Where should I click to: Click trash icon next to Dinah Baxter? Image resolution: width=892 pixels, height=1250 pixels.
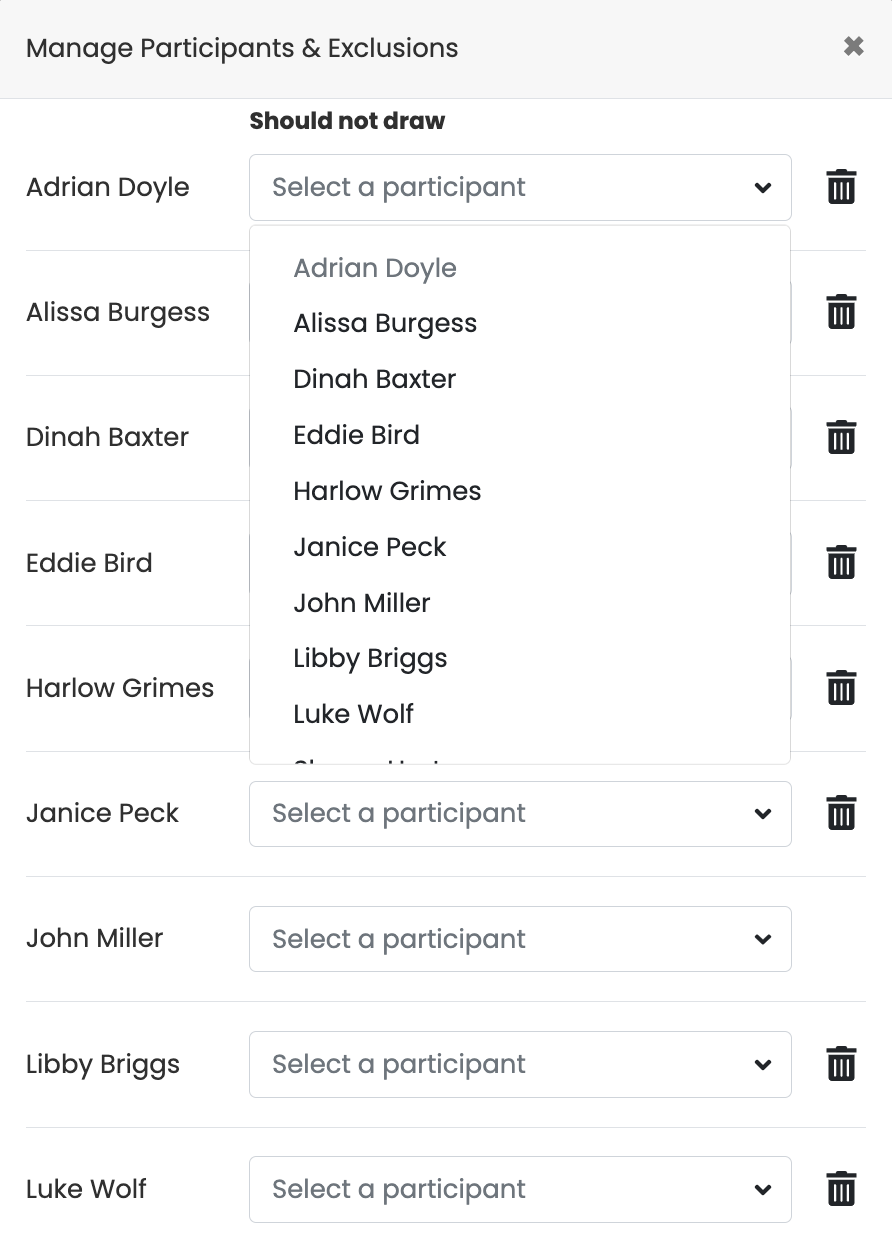tap(841, 437)
